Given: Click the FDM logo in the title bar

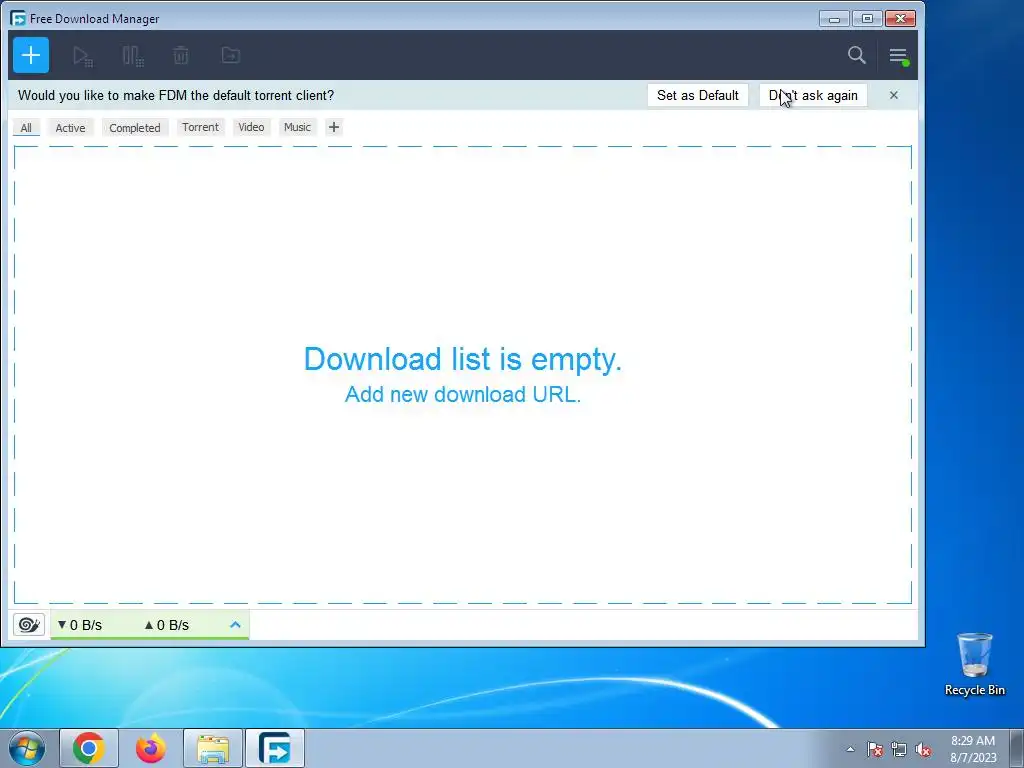Looking at the screenshot, I should (18, 18).
